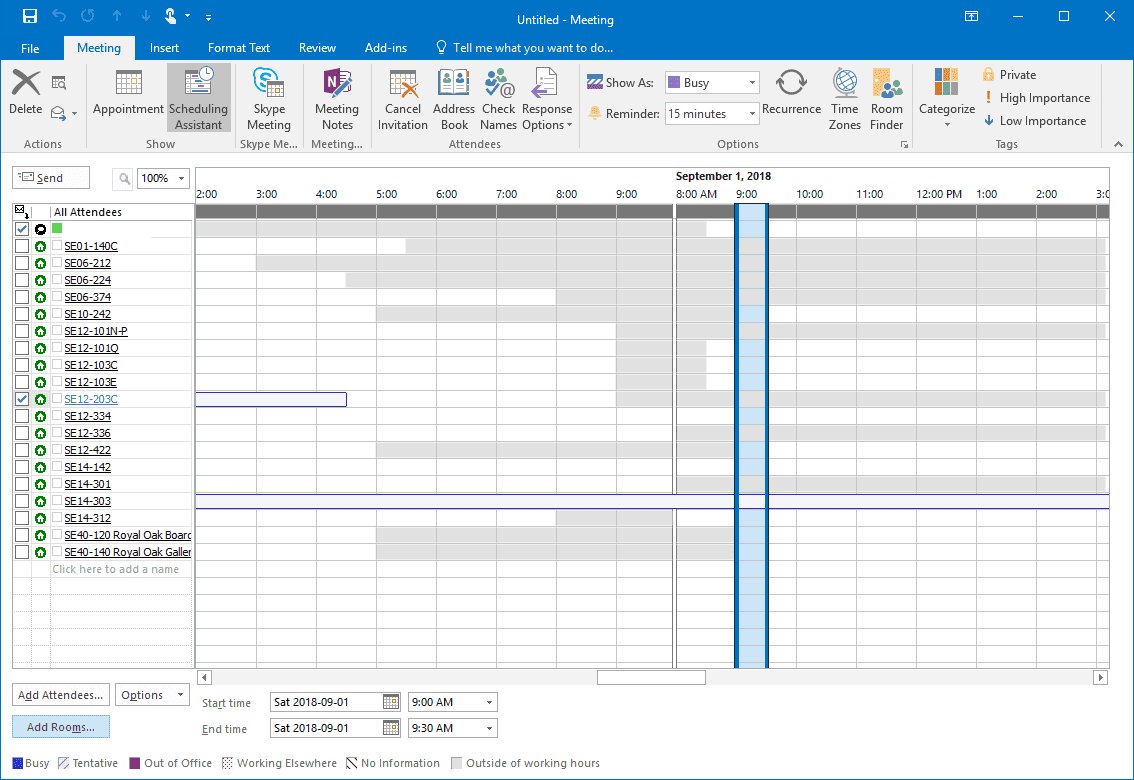Image resolution: width=1134 pixels, height=780 pixels.
Task: Run Check Names
Action: (x=498, y=98)
